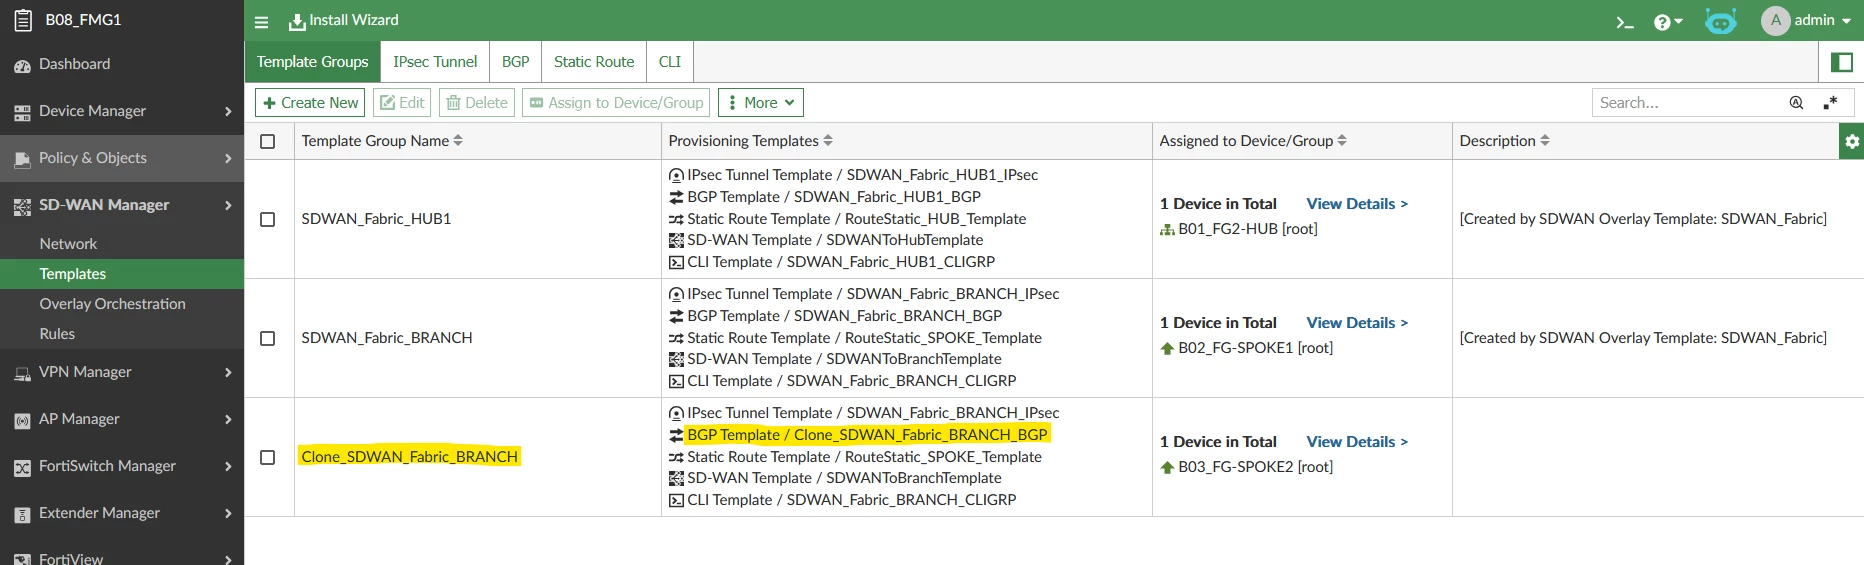Open the CLI console icon in header
This screenshot has width=1864, height=565.
1625,22
